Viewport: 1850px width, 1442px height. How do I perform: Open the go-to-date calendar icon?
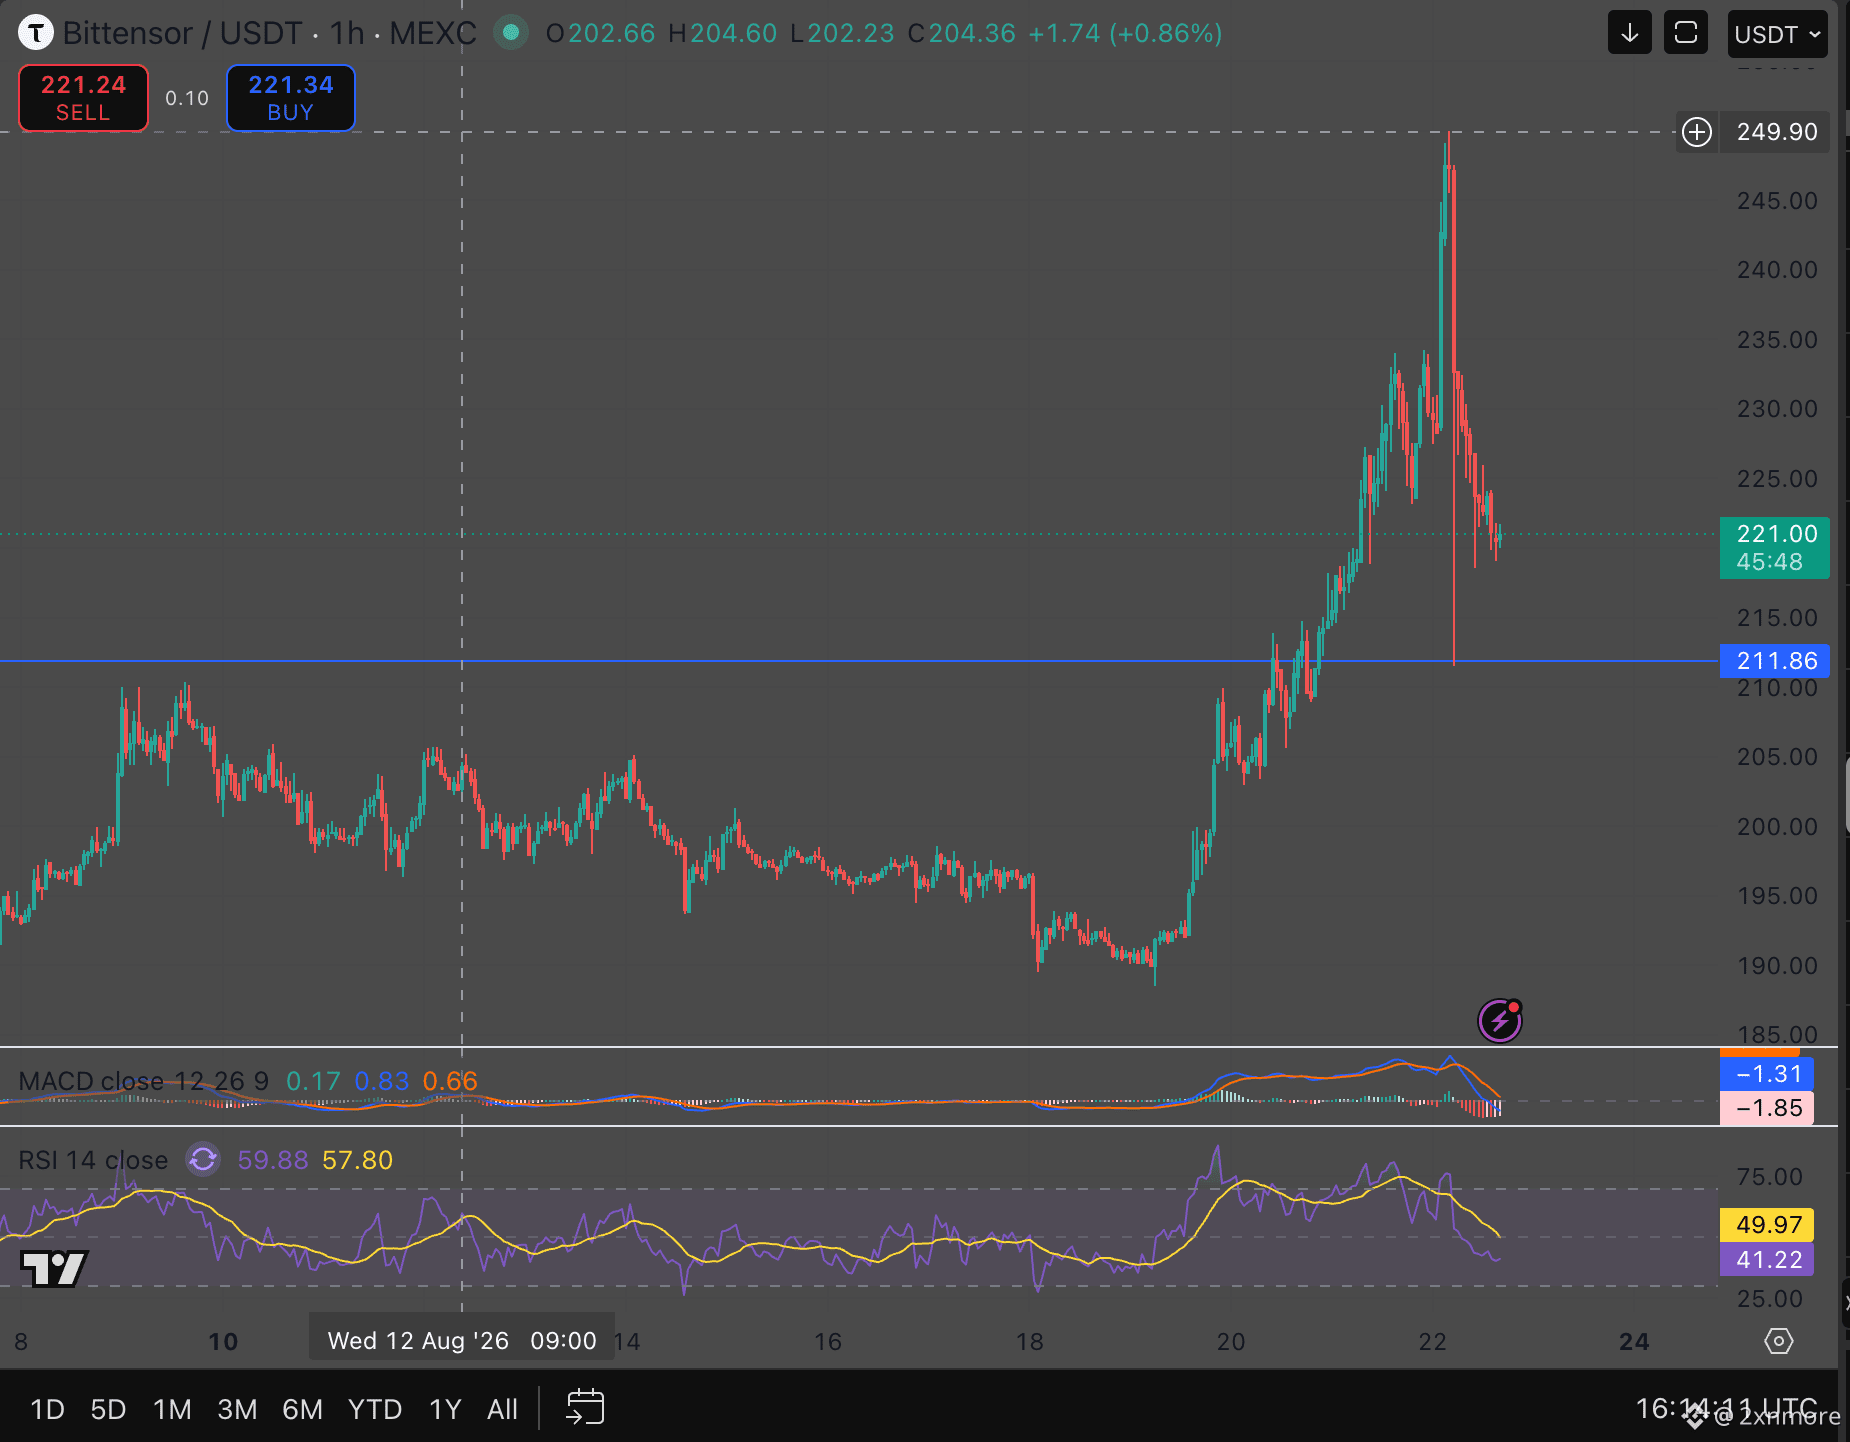click(585, 1408)
